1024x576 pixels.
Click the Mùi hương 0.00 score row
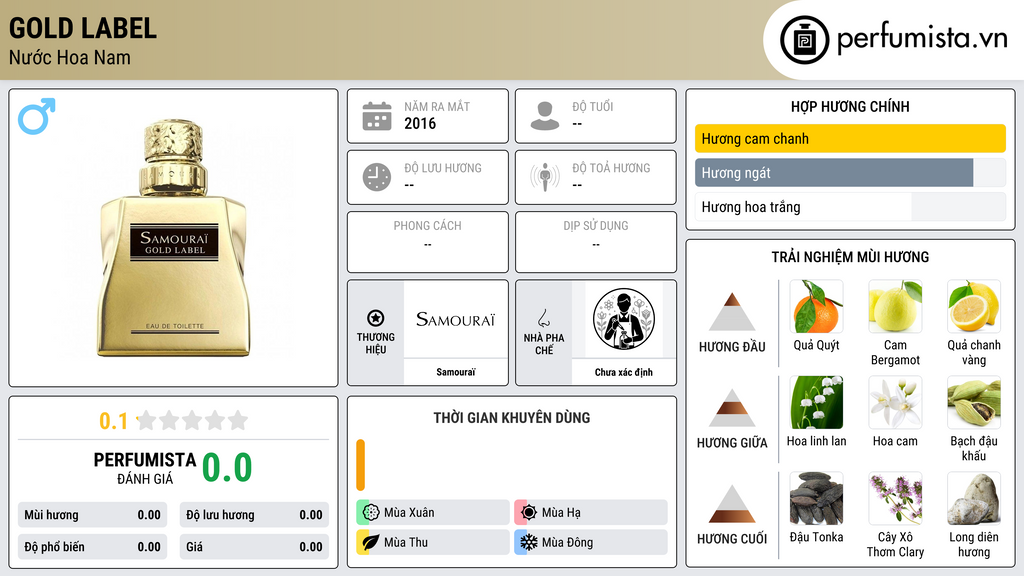92,515
